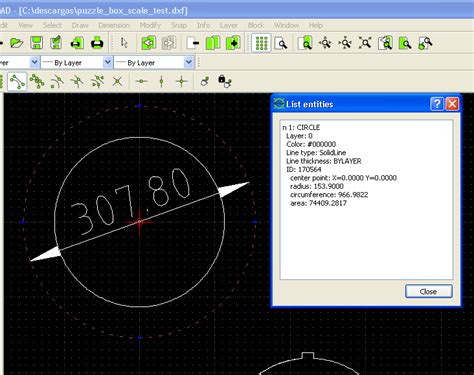Open the Block menu
This screenshot has height=375, width=474.
(256, 25)
